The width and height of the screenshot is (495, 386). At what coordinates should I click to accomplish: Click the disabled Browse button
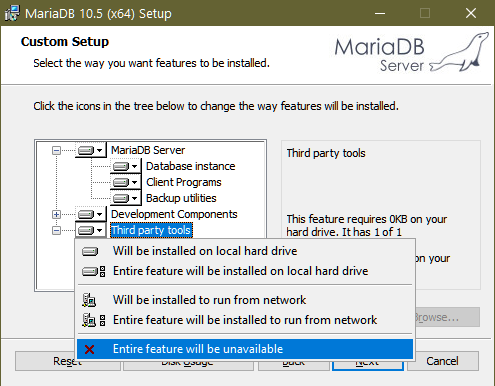point(447,317)
